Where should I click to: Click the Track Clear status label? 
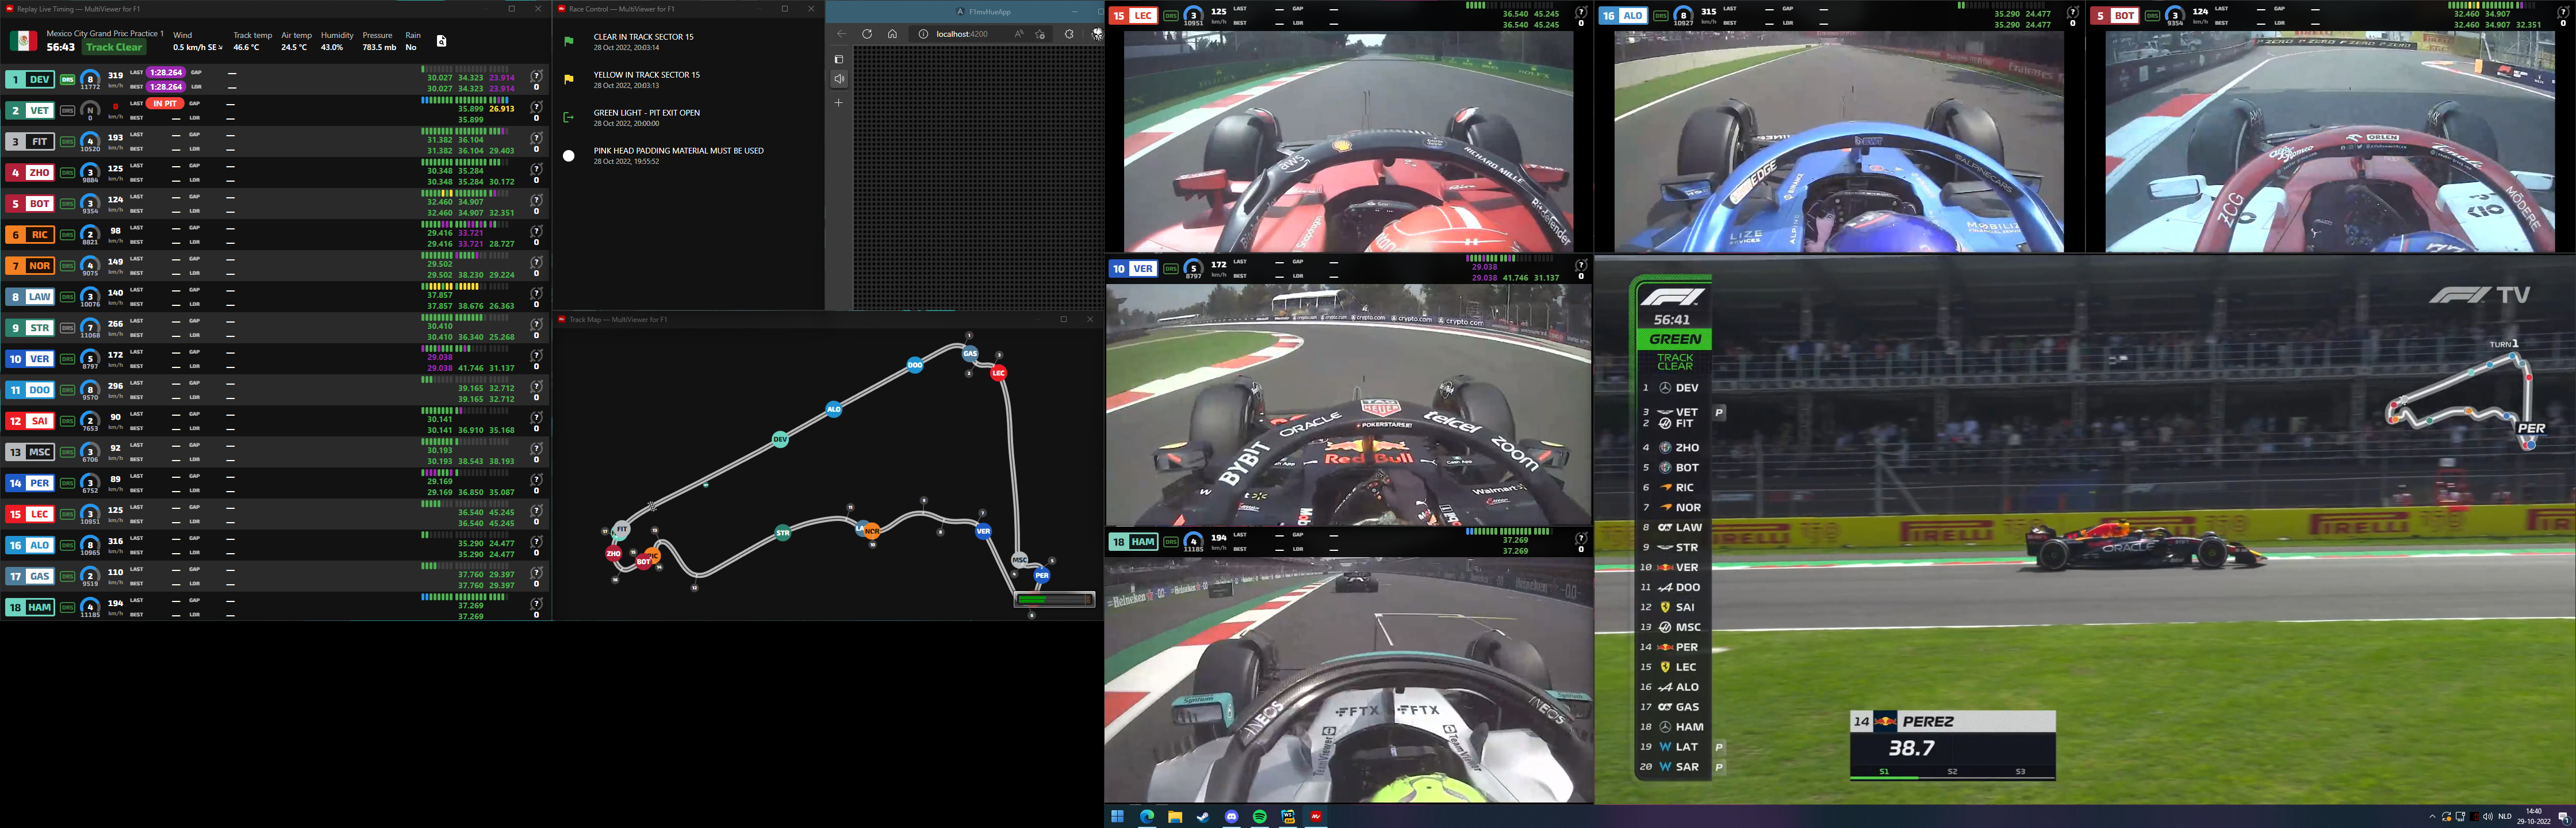pos(114,47)
